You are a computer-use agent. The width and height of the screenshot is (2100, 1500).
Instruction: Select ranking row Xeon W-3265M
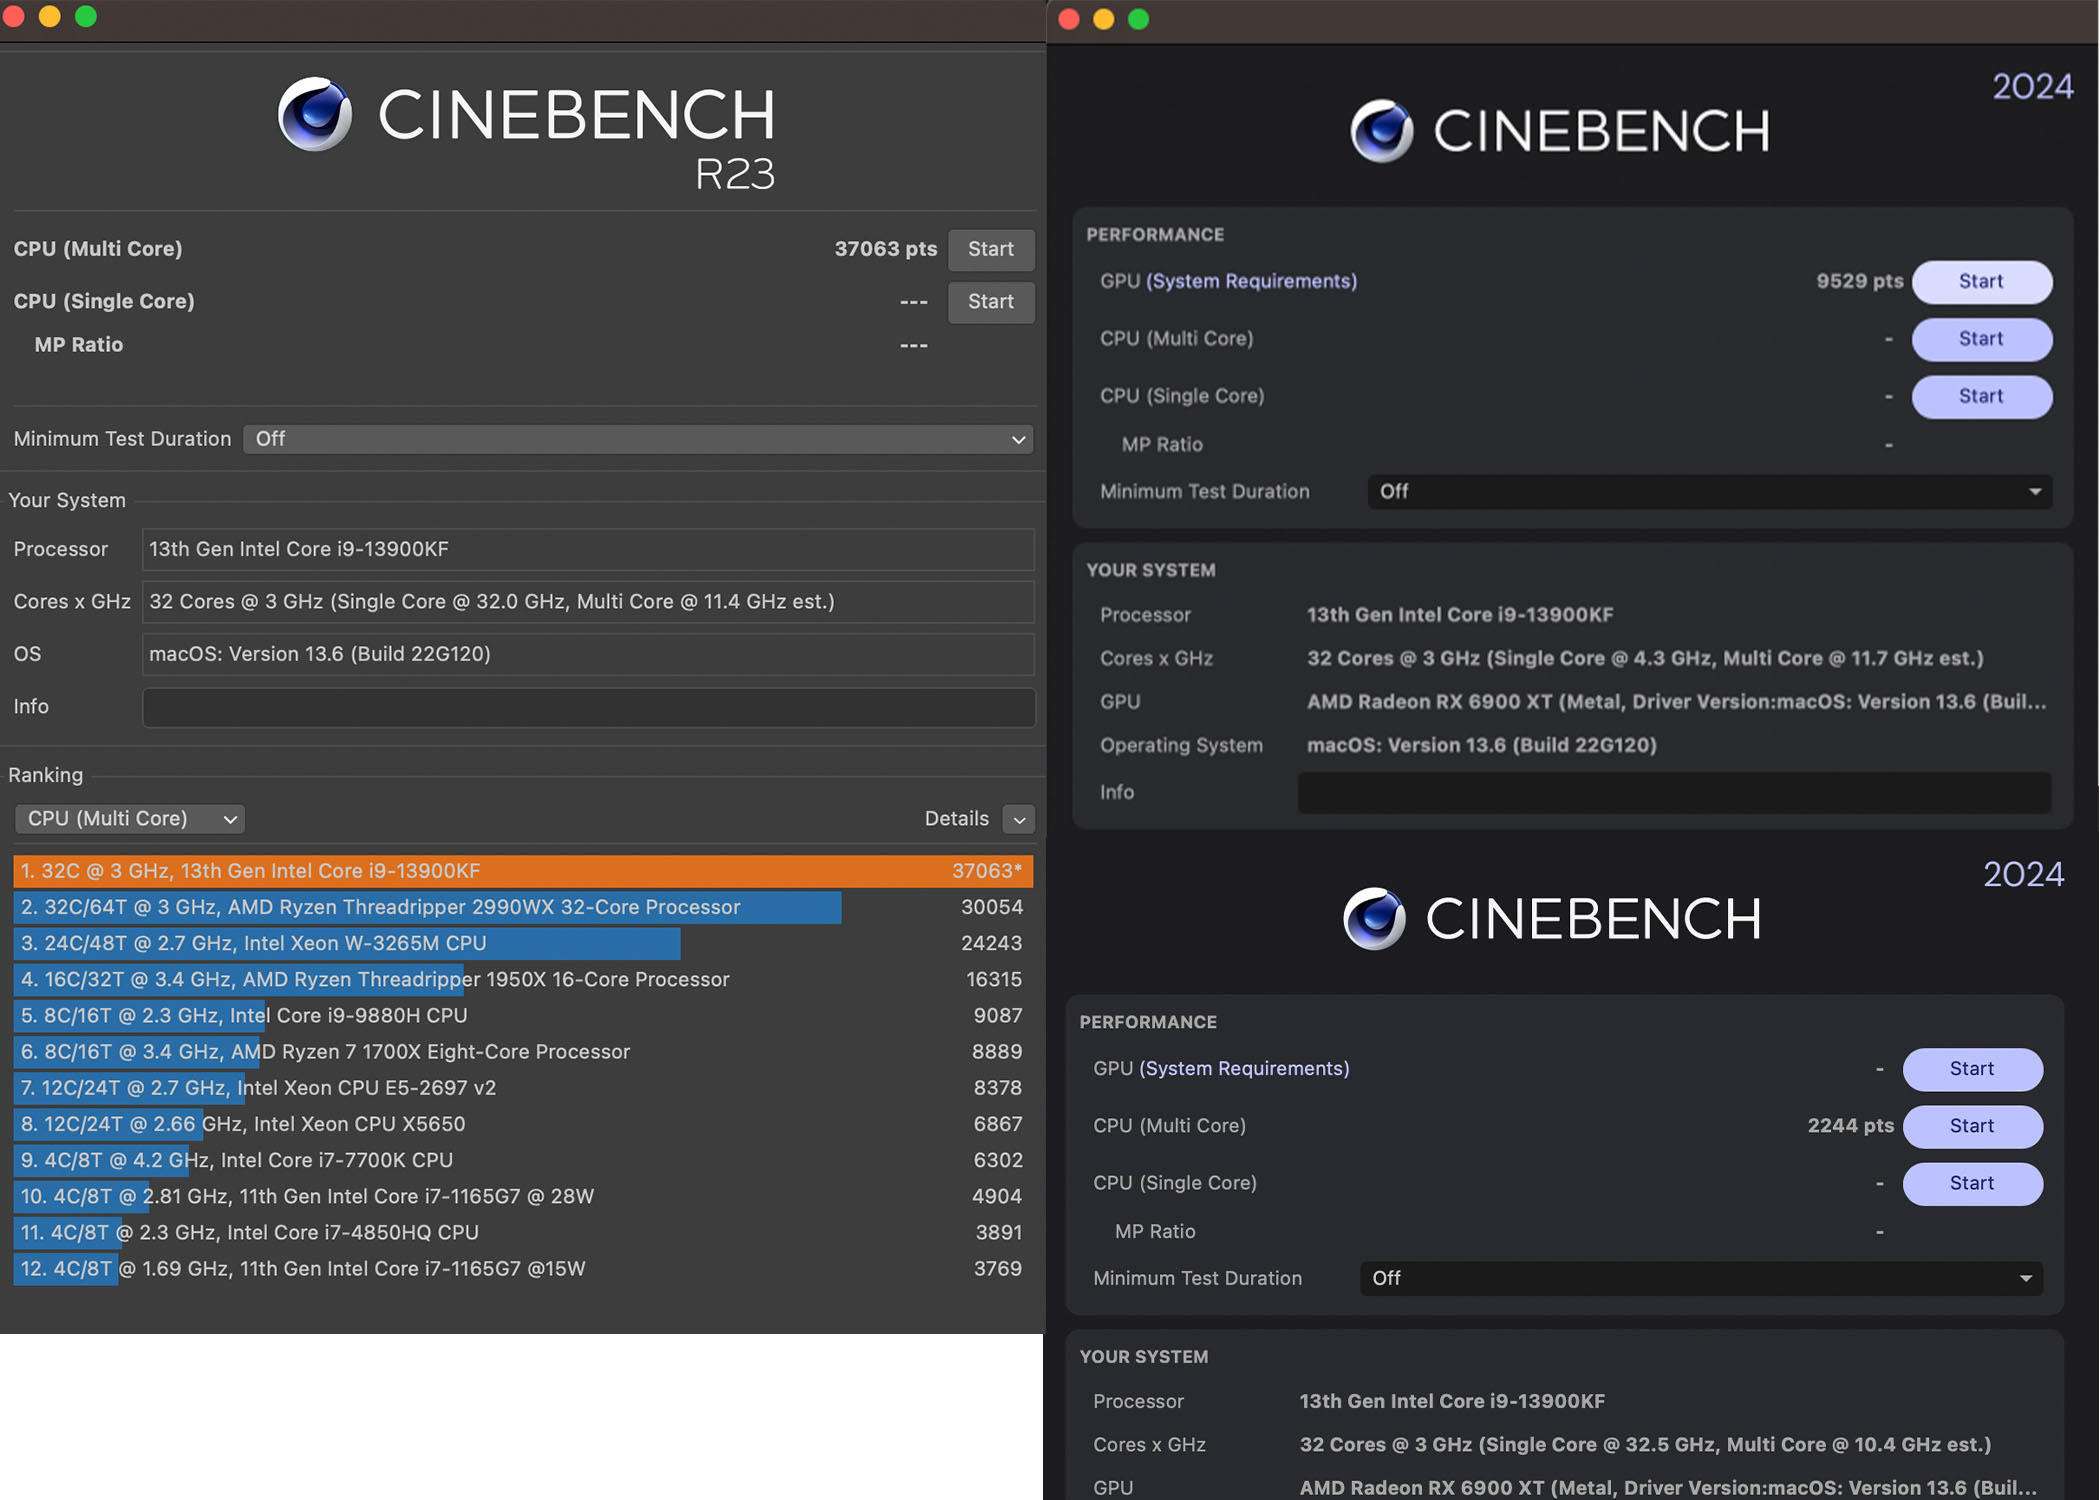click(523, 943)
